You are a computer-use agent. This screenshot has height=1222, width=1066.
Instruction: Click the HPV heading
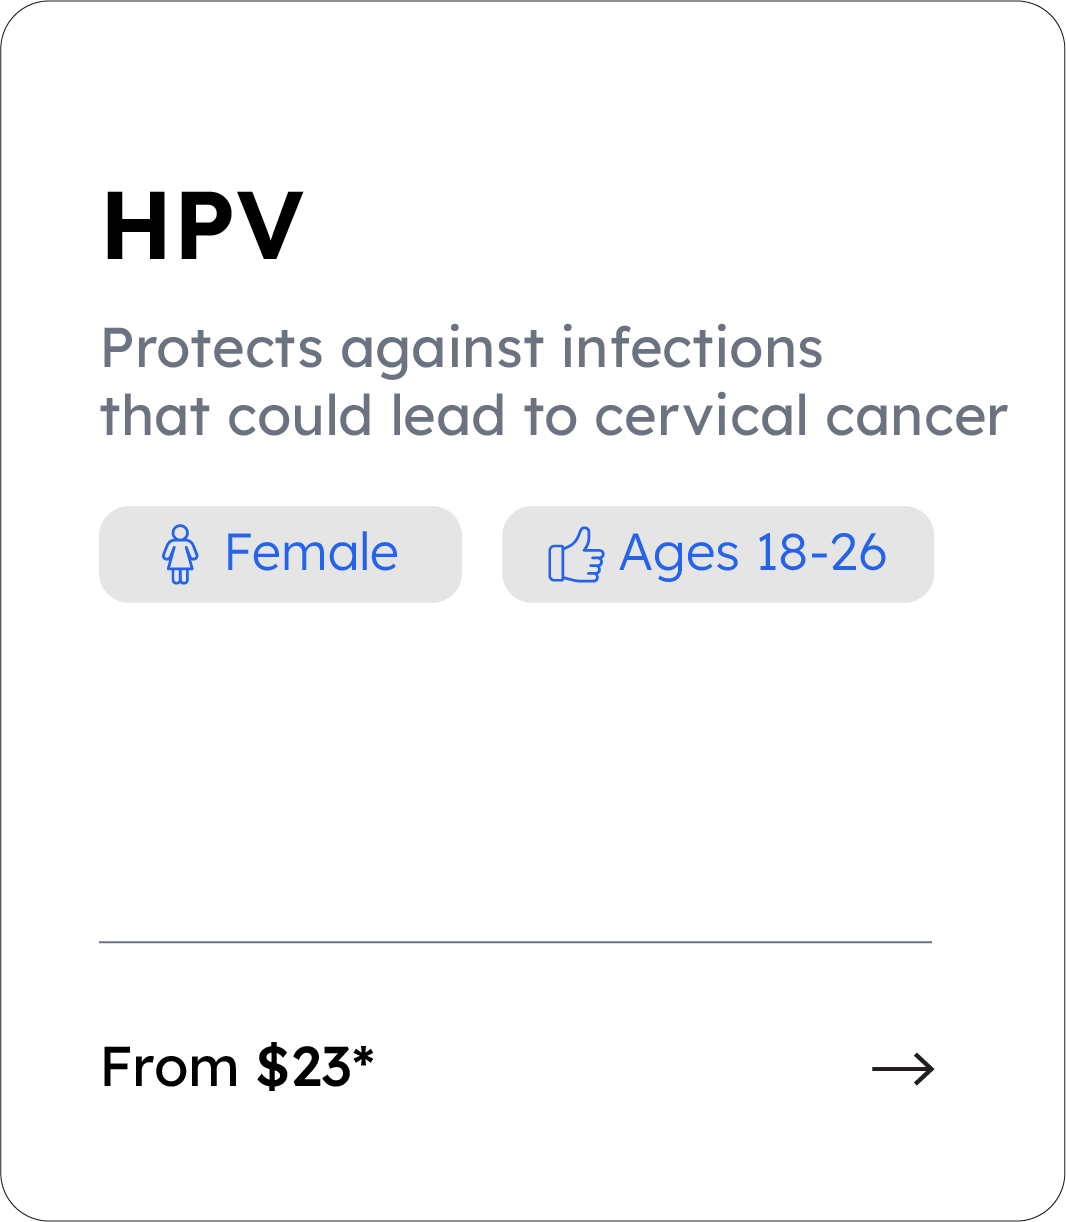pyautogui.click(x=203, y=226)
